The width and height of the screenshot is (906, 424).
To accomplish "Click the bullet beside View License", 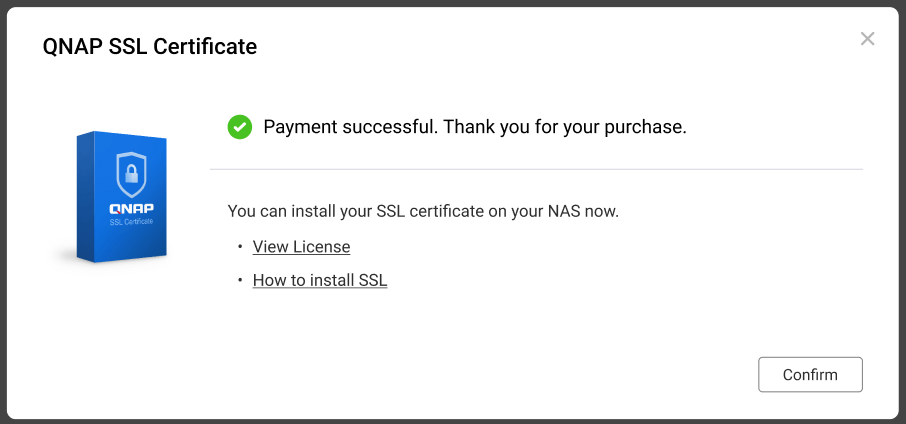I will pyautogui.click(x=240, y=247).
